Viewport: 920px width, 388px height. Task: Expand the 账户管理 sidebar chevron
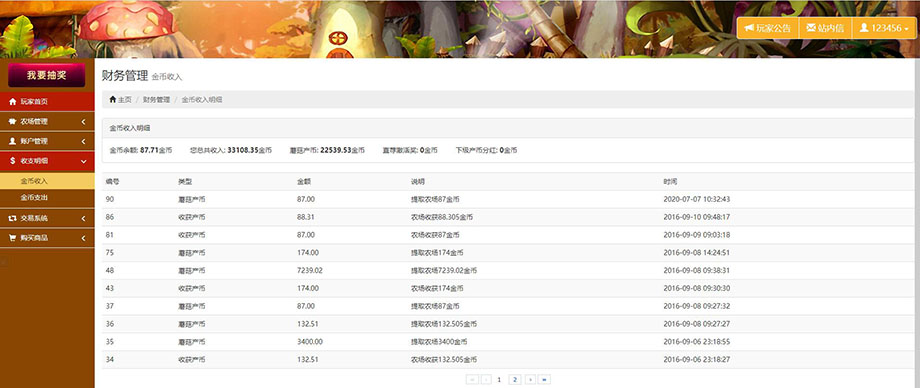point(83,141)
